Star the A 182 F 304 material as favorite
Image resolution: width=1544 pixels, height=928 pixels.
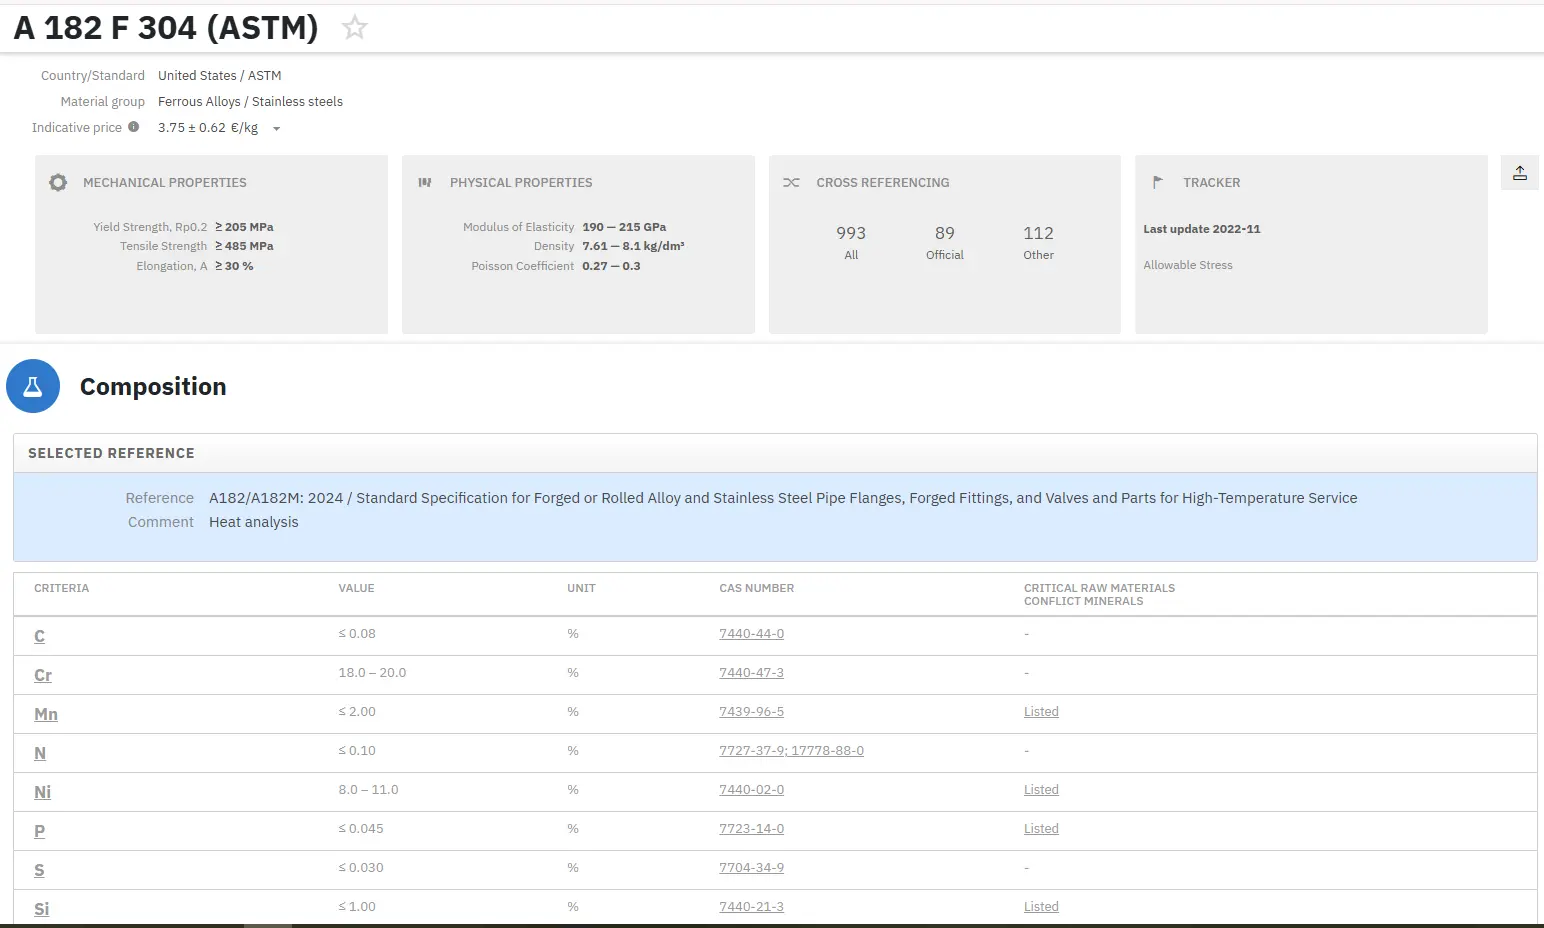tap(354, 27)
